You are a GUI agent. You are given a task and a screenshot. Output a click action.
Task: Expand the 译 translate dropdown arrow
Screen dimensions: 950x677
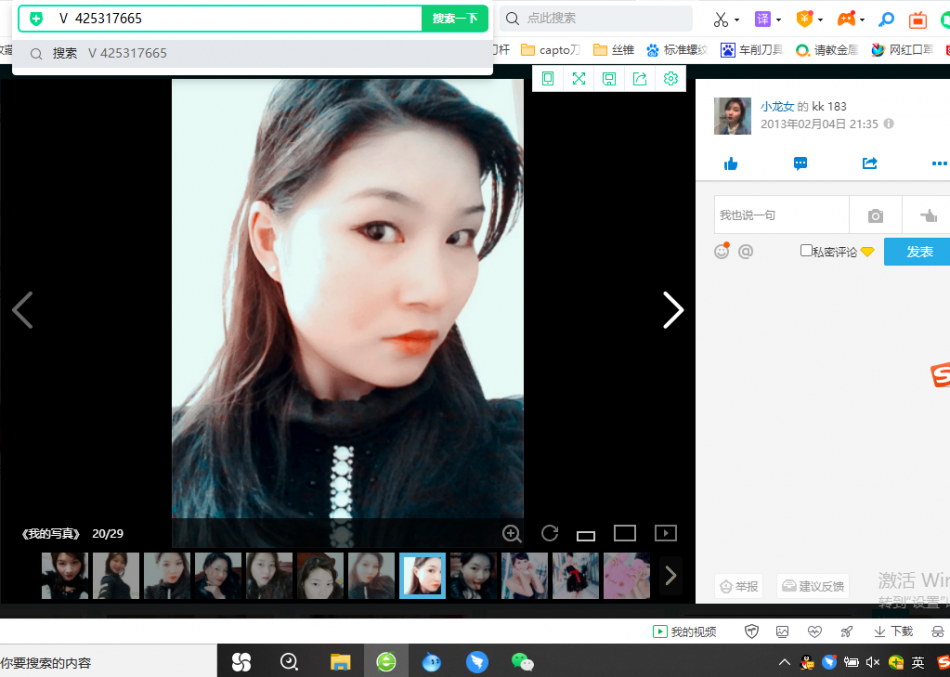pyautogui.click(x=778, y=20)
